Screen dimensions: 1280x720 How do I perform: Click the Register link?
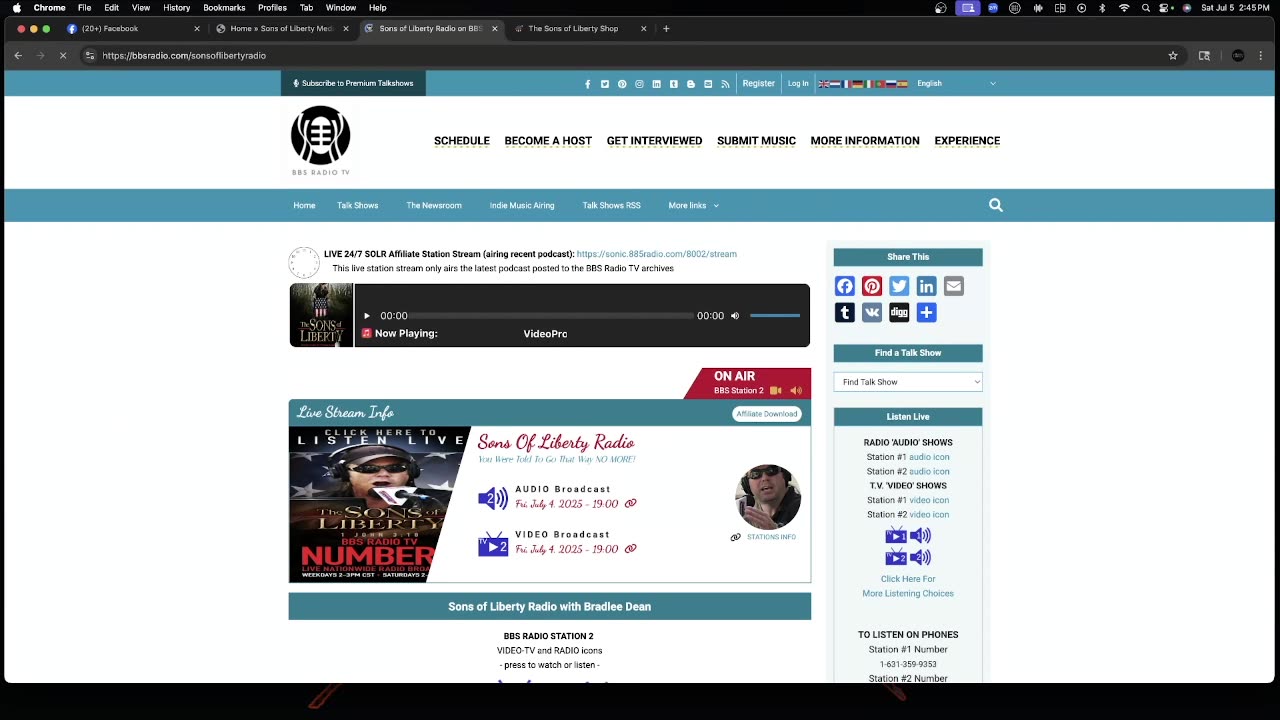point(758,84)
